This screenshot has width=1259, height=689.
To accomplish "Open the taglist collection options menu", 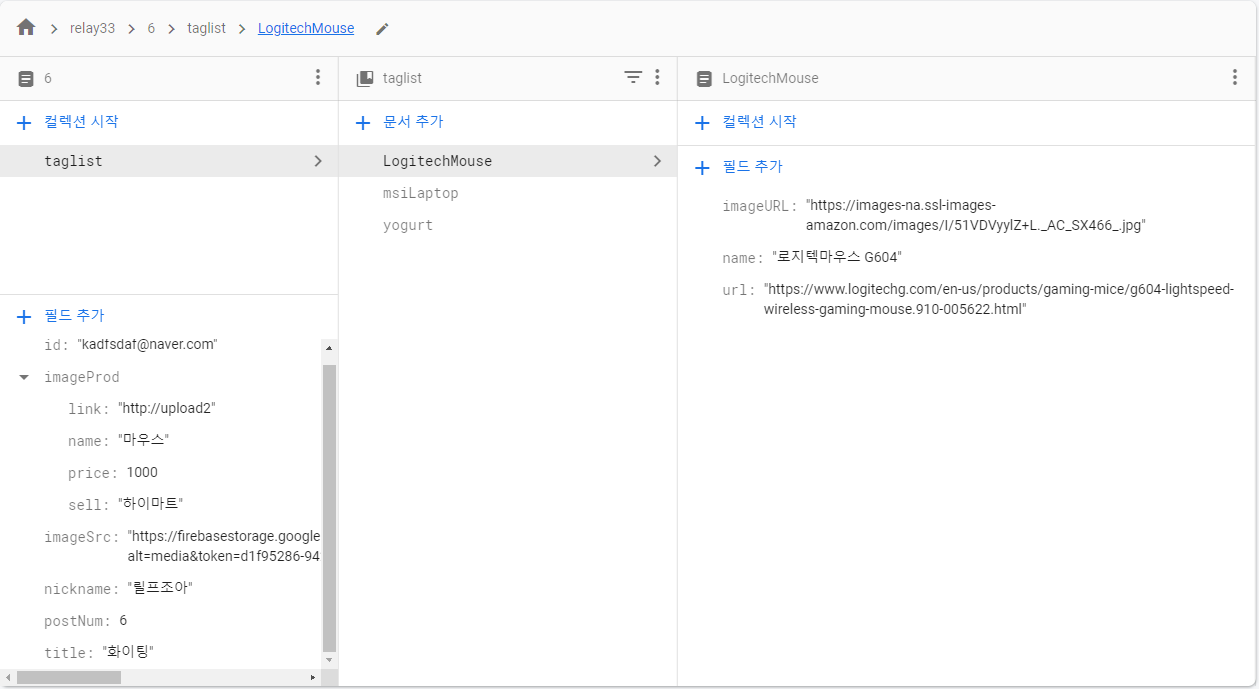I will click(x=657, y=77).
